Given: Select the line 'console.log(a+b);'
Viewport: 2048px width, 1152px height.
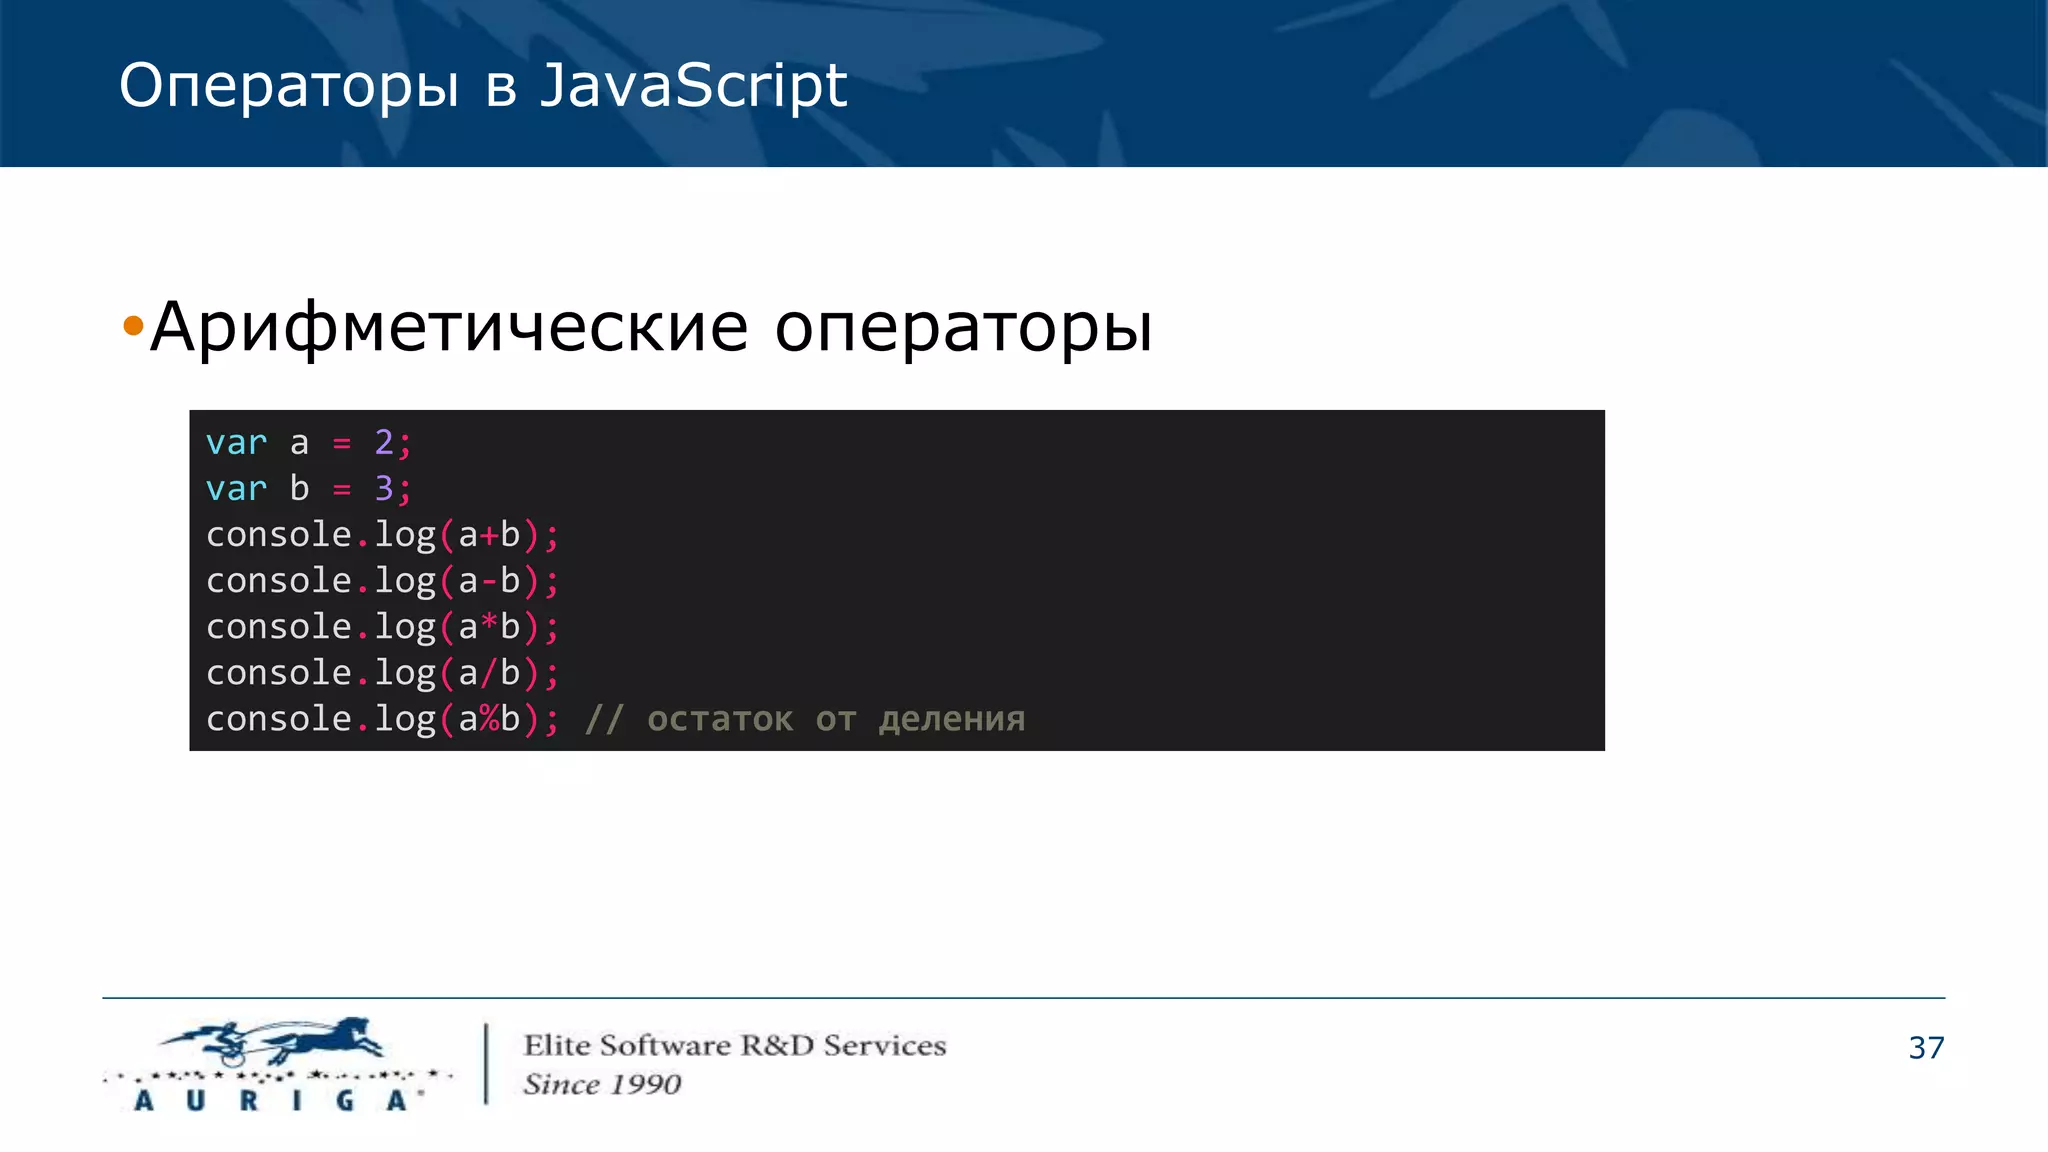Looking at the screenshot, I should (x=383, y=535).
